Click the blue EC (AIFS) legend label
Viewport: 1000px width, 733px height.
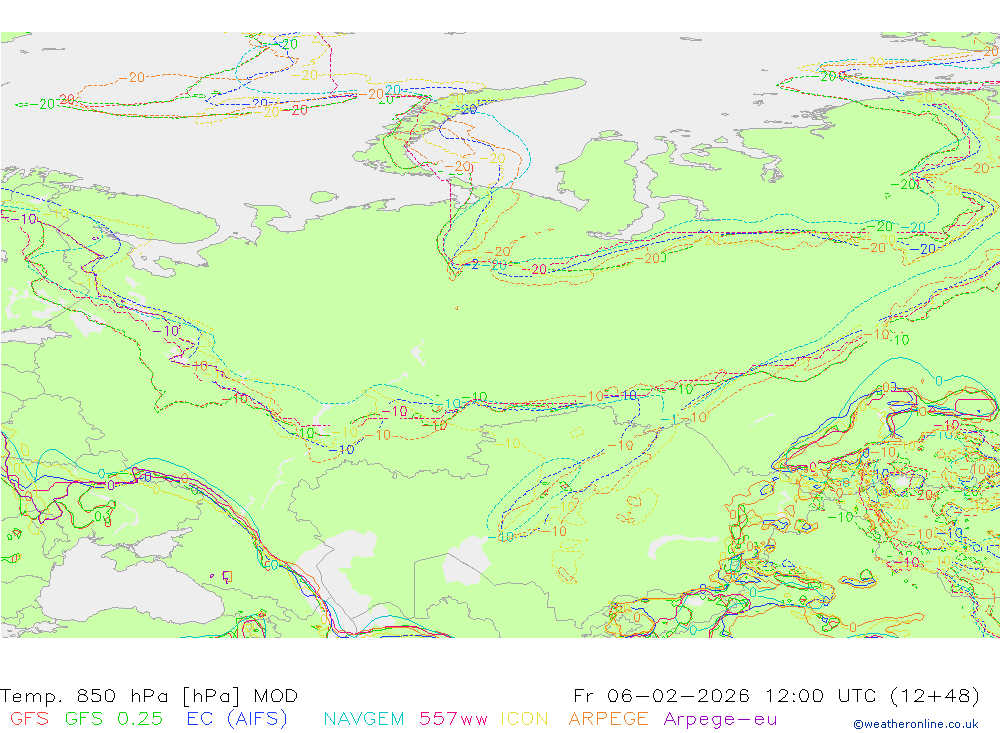(237, 719)
